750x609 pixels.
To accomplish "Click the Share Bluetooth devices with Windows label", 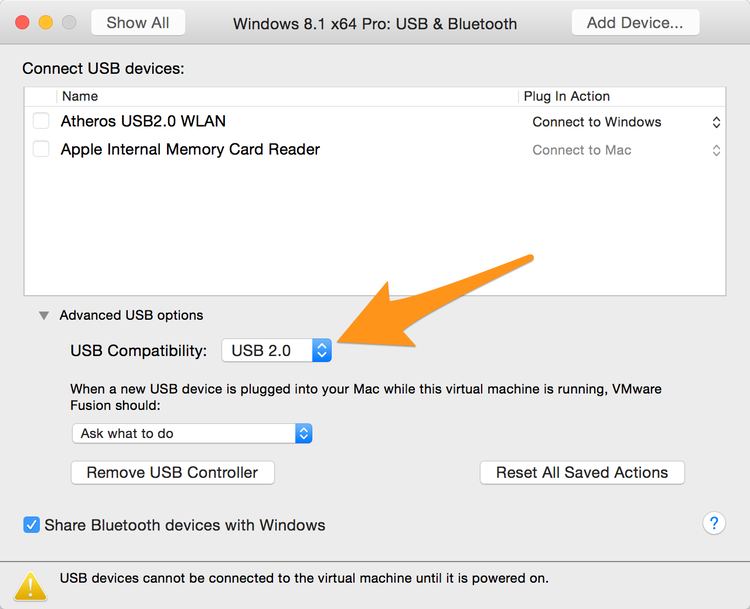I will coord(185,525).
